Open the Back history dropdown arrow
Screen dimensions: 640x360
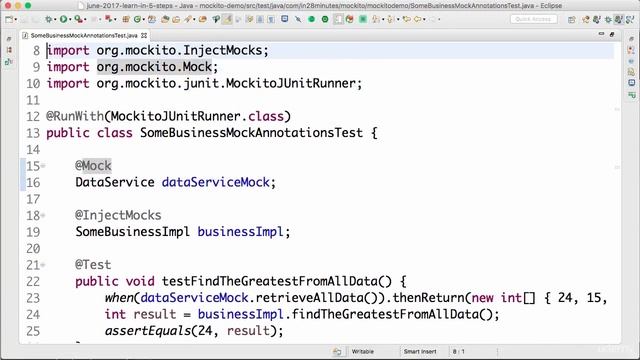click(x=424, y=19)
